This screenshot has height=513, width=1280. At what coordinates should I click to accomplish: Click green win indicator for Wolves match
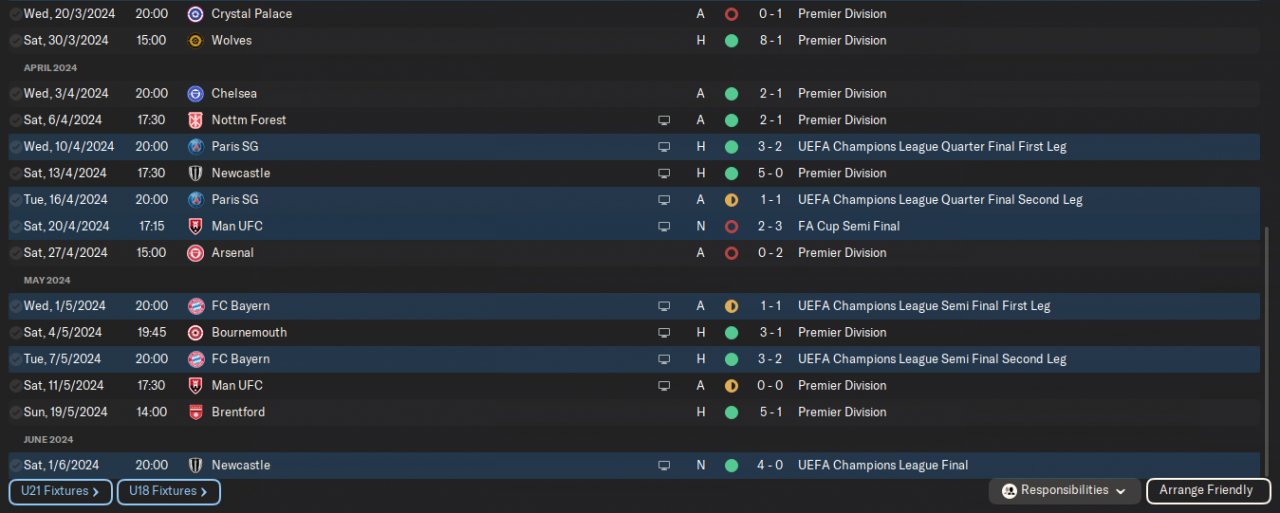(x=731, y=41)
